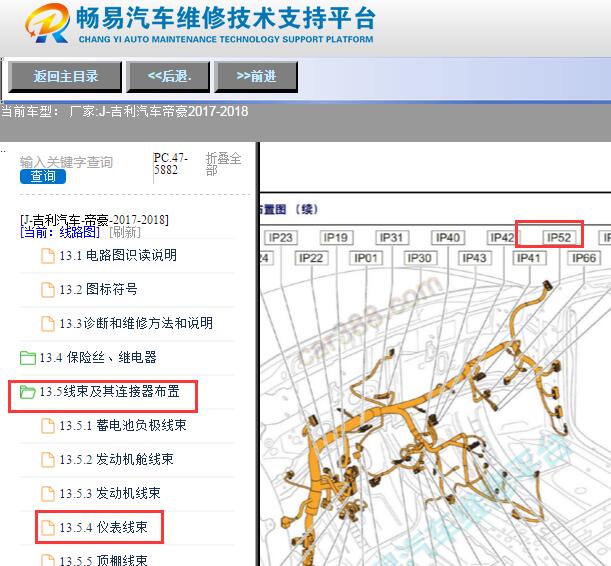Focus the 输入关键字查询 search field

tap(66, 162)
